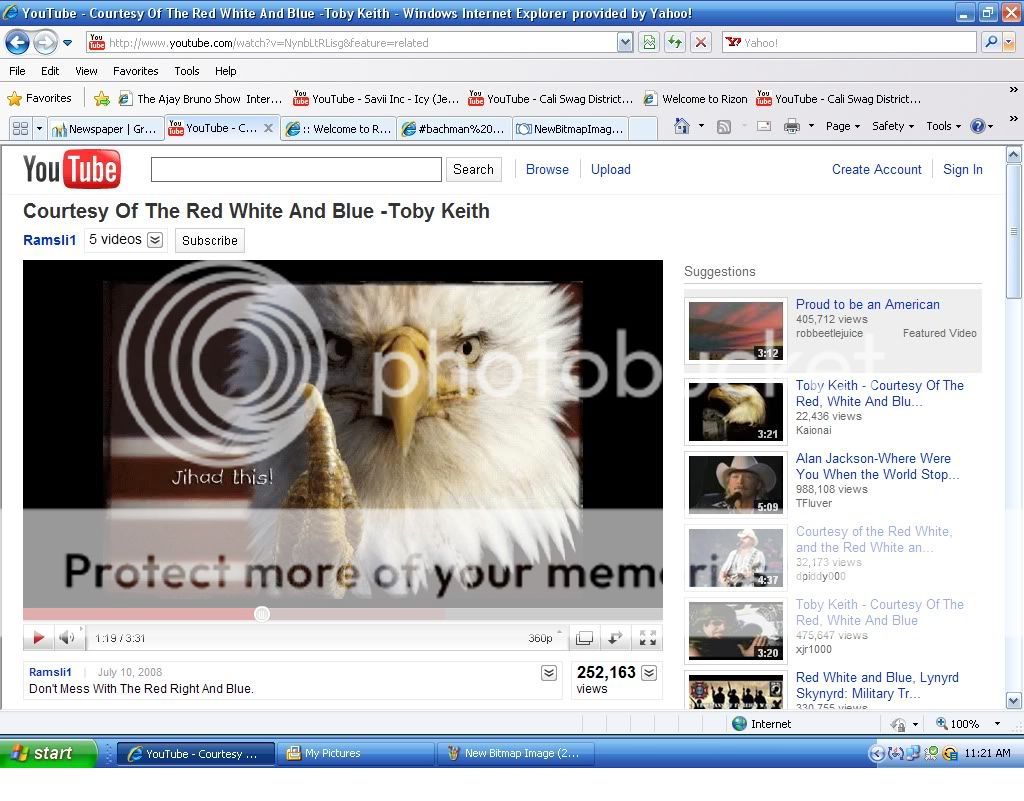Click the Windows start button
The image size is (1024, 801).
[x=48, y=753]
